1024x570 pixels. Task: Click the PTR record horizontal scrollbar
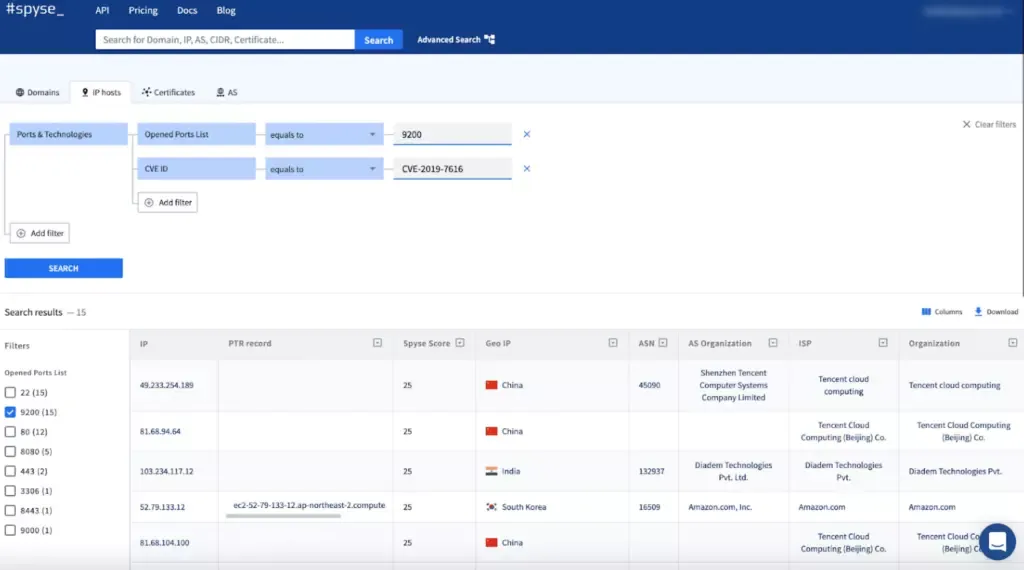tap(283, 516)
